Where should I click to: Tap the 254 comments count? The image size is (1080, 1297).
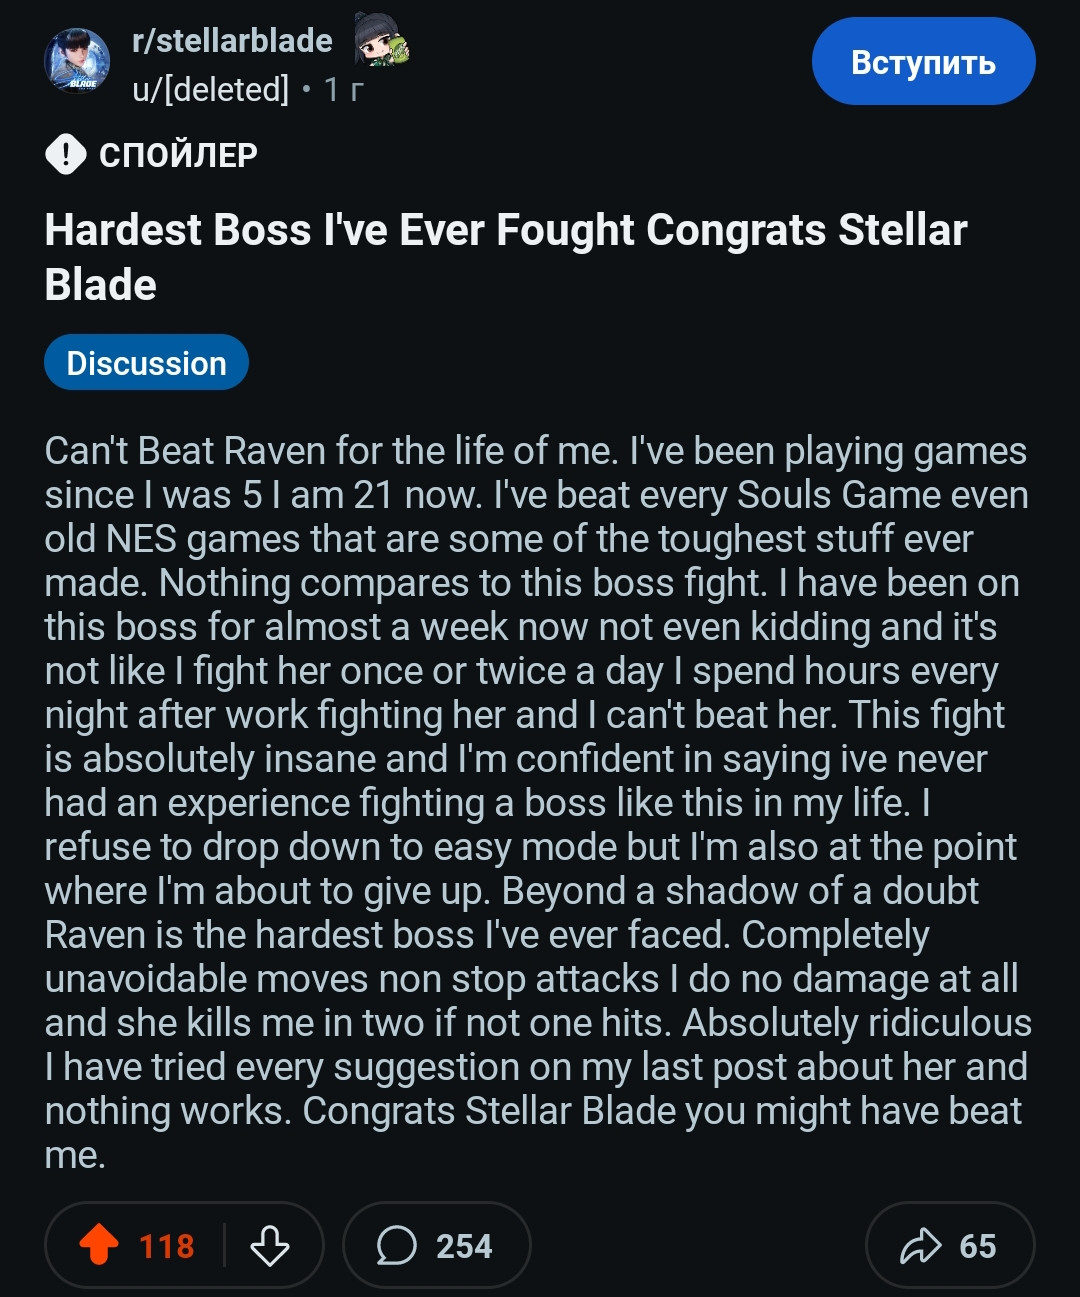click(464, 1246)
